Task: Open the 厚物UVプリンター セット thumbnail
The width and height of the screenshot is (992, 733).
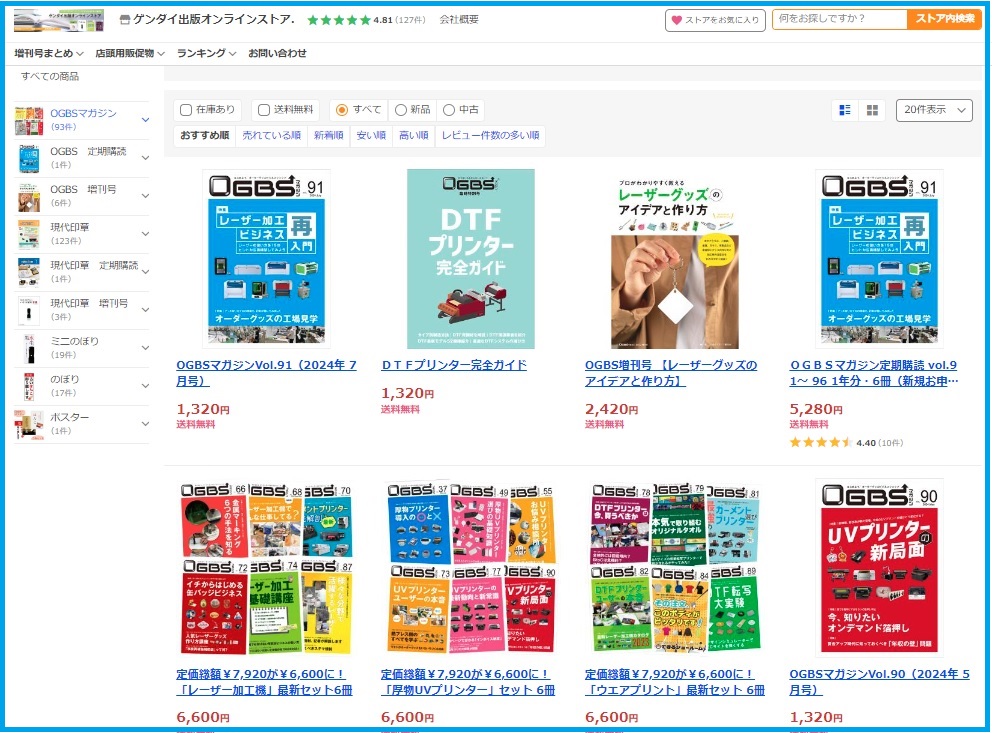Action: tap(471, 568)
